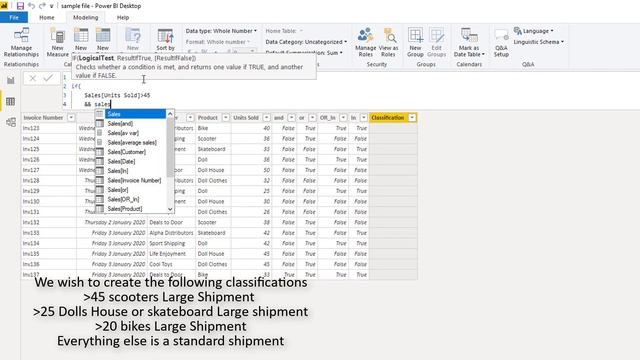Select the Modeling ribbon tab
This screenshot has width=640, height=360.
(85, 18)
